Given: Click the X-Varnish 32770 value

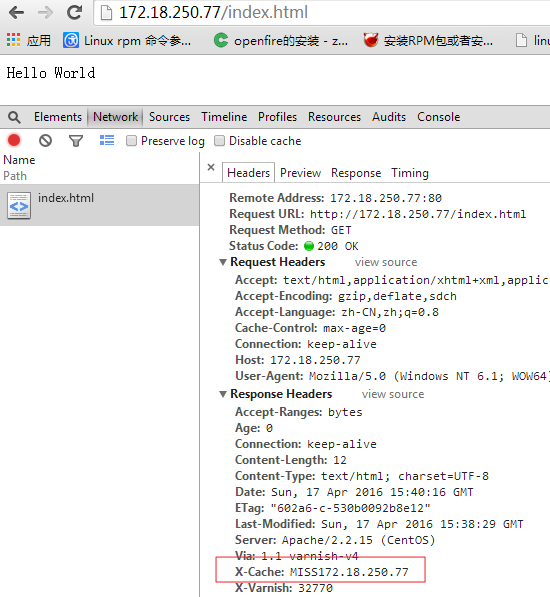Looking at the screenshot, I should tap(315, 588).
